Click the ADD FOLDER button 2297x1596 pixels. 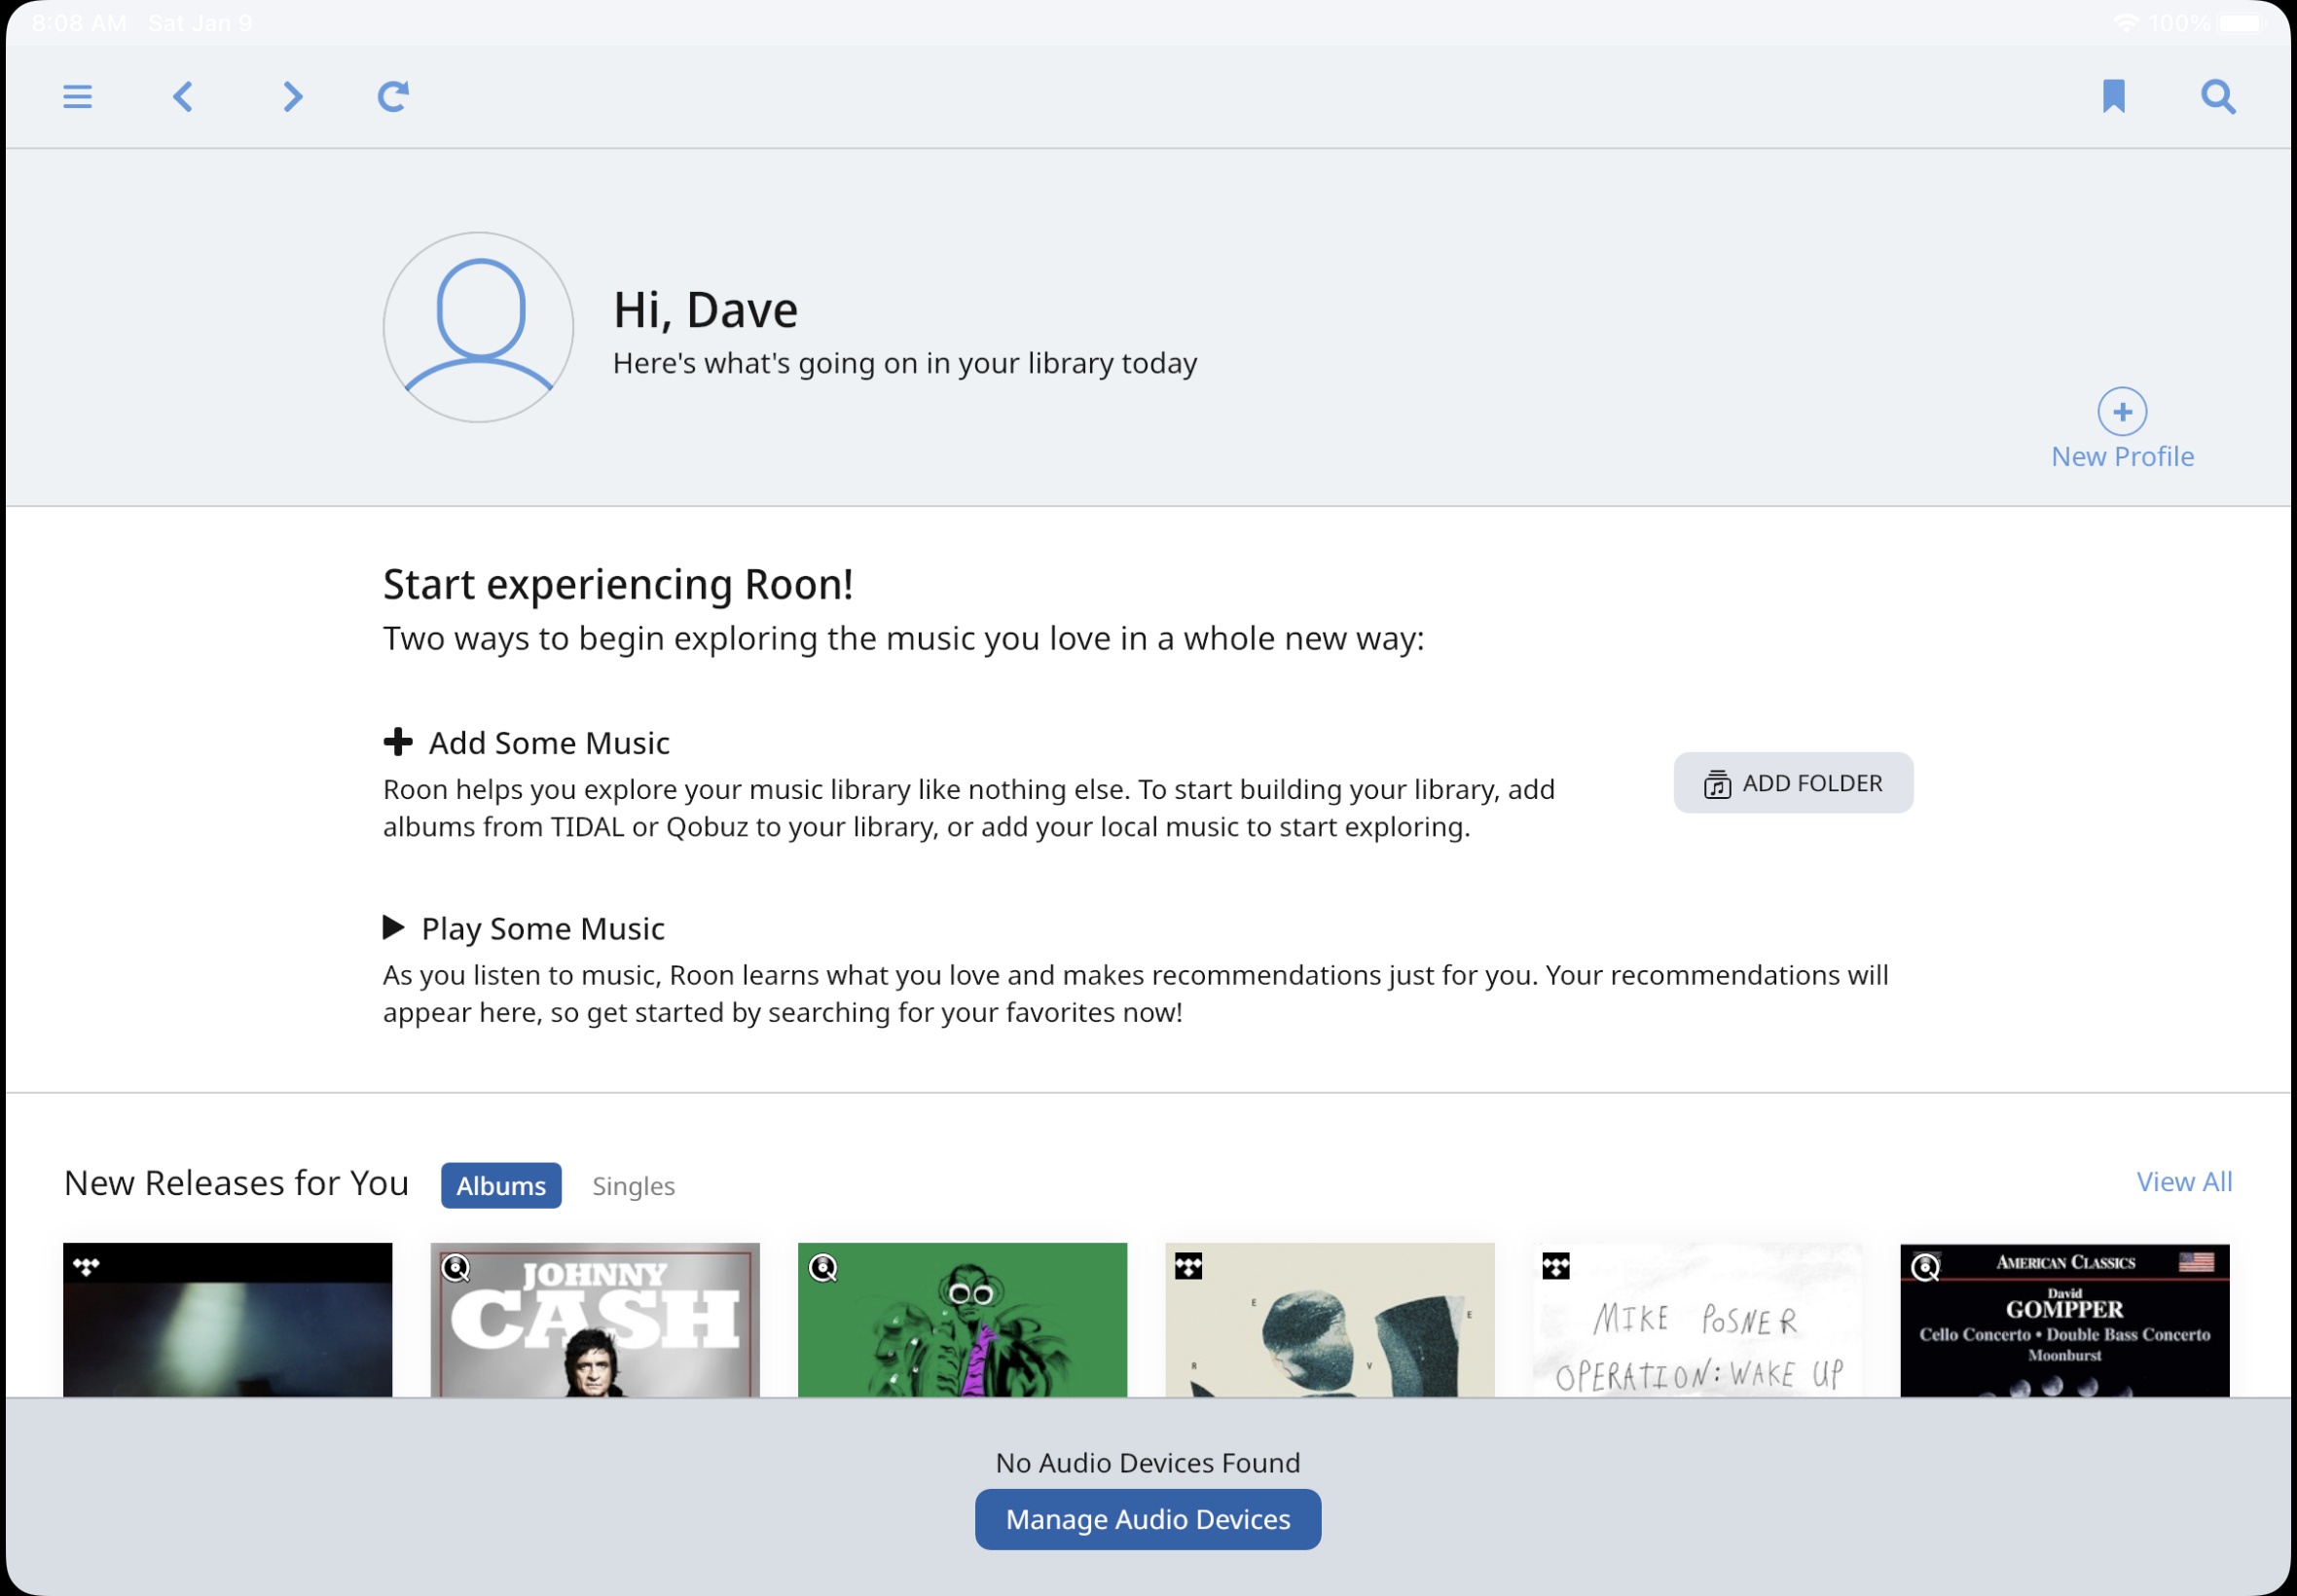(x=1793, y=783)
